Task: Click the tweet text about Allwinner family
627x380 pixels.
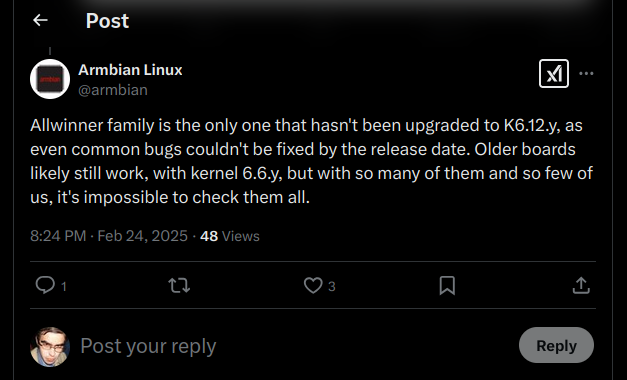Action: point(312,161)
